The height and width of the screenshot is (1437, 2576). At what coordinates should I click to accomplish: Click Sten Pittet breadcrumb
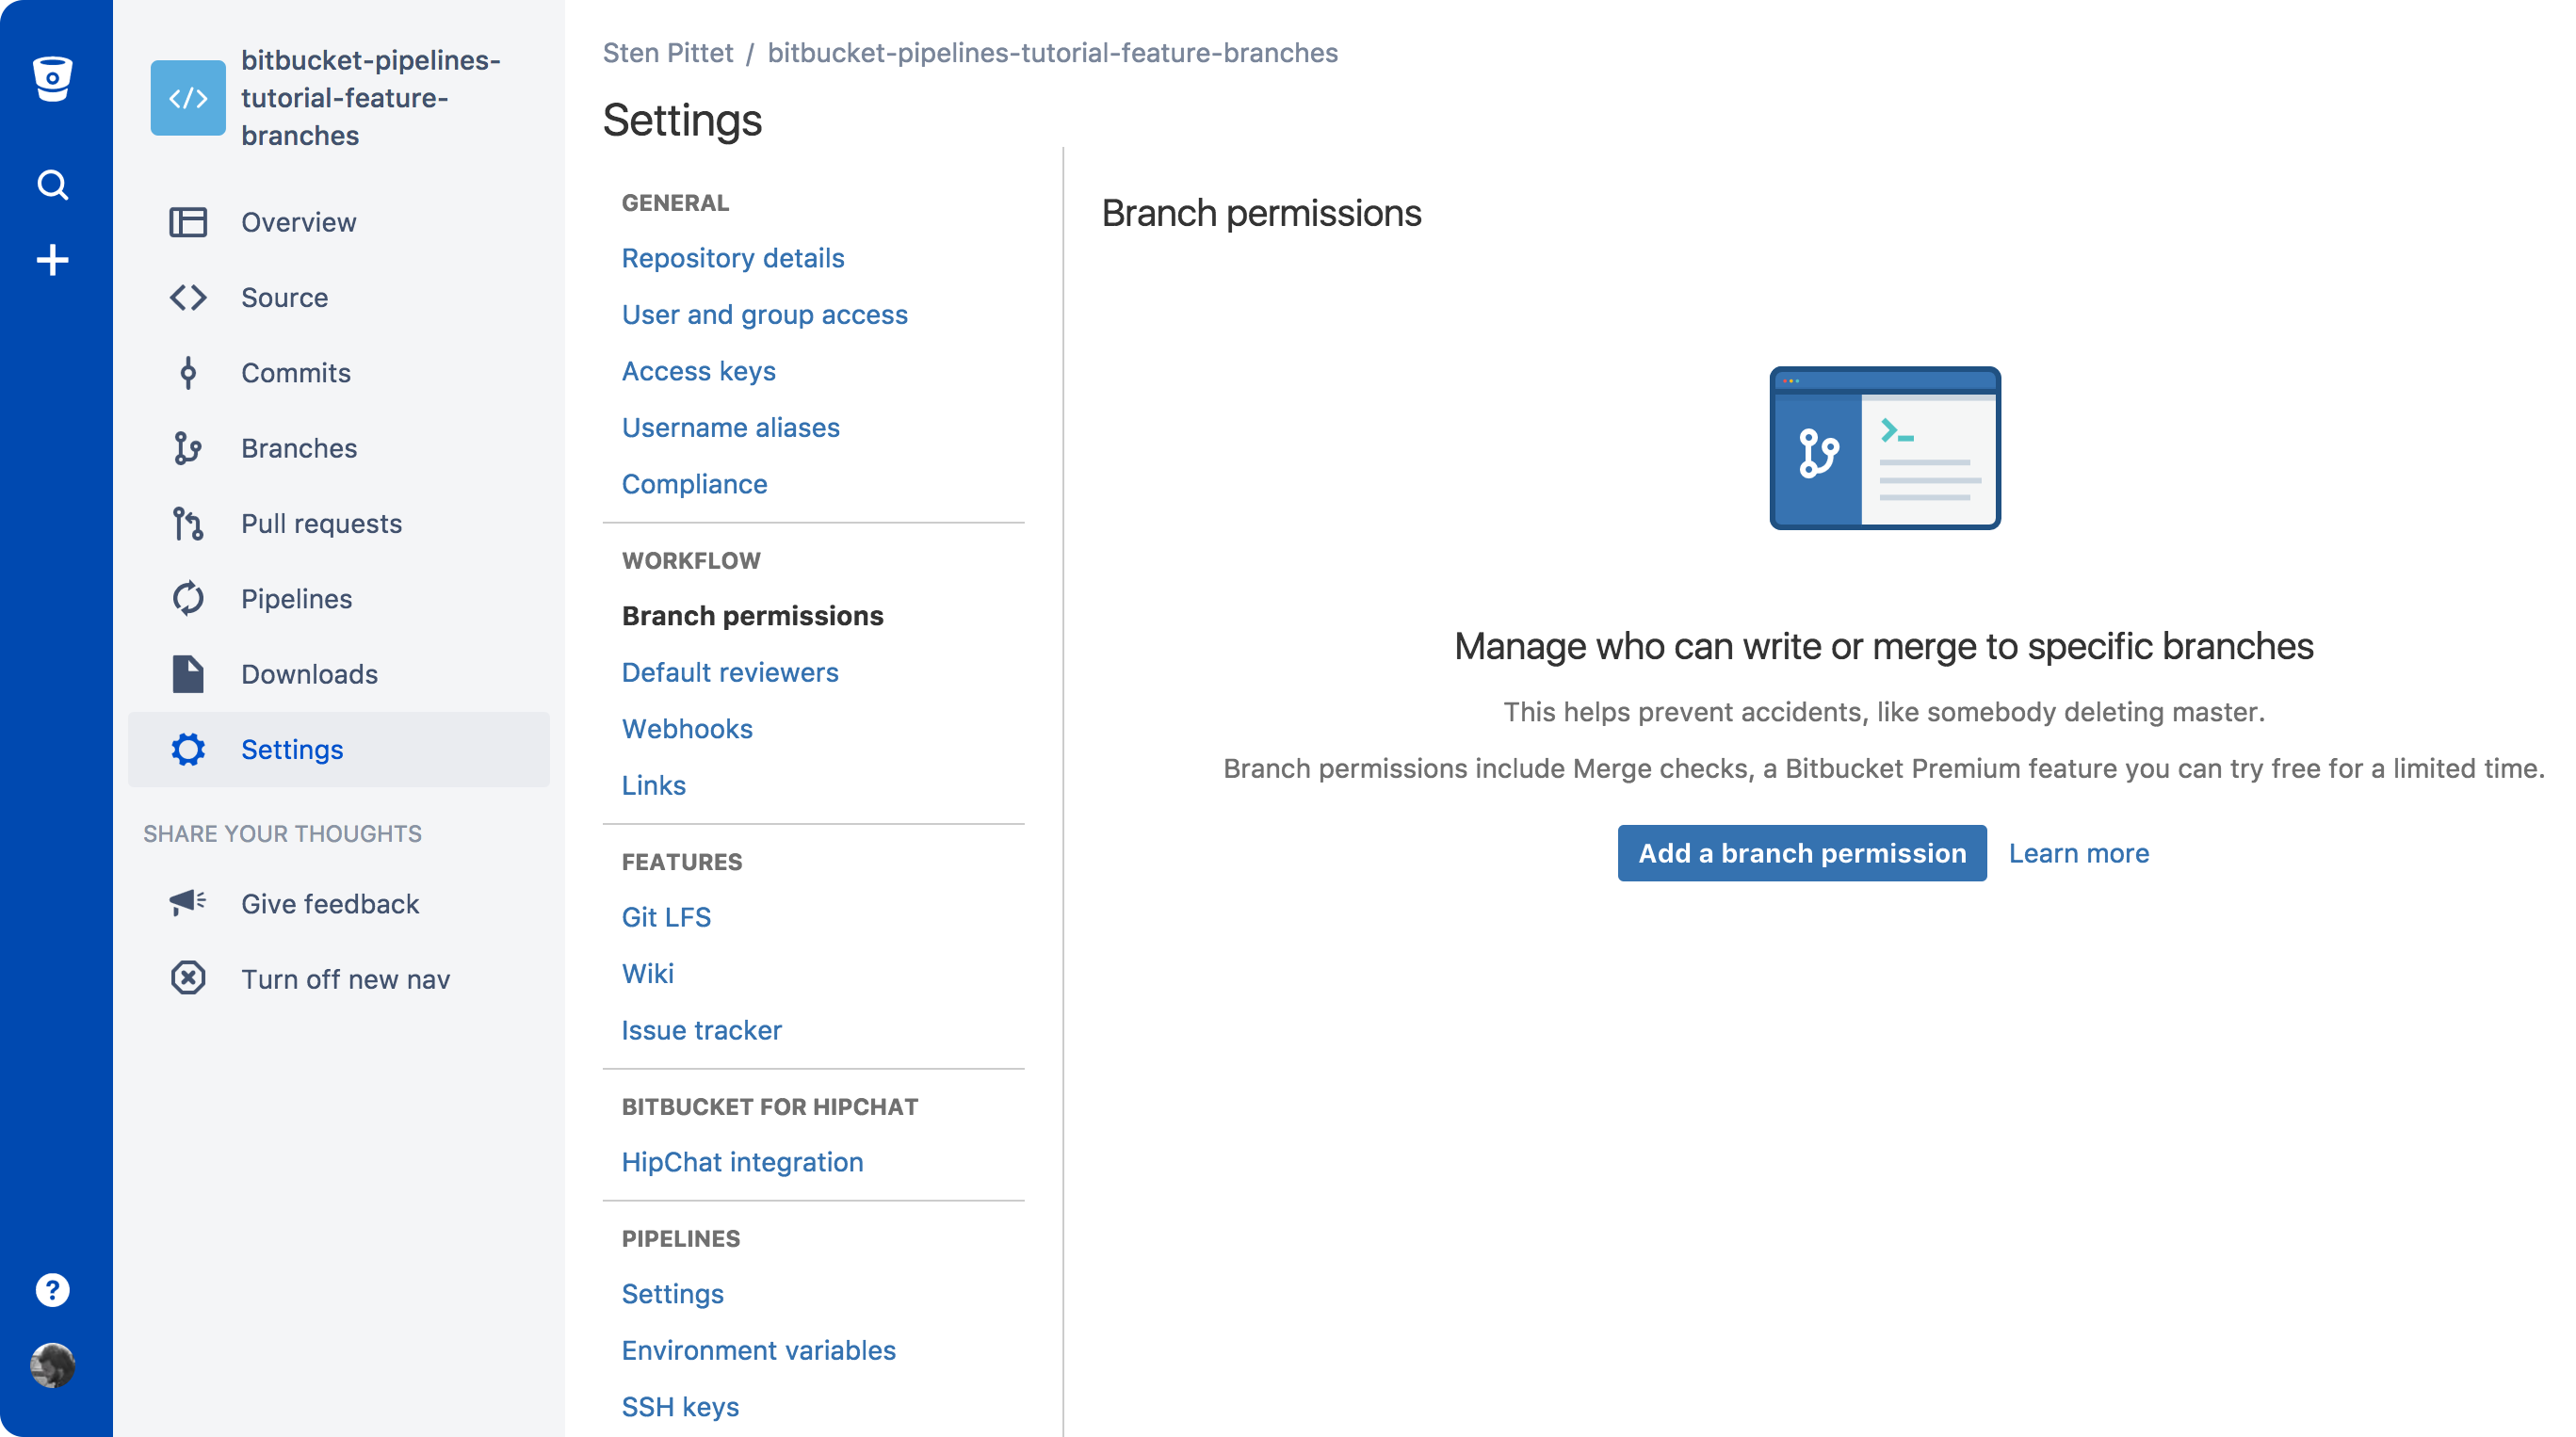tap(668, 52)
